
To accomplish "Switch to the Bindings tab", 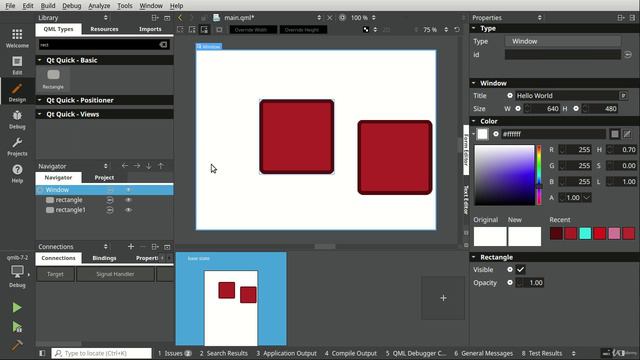I will point(104,258).
